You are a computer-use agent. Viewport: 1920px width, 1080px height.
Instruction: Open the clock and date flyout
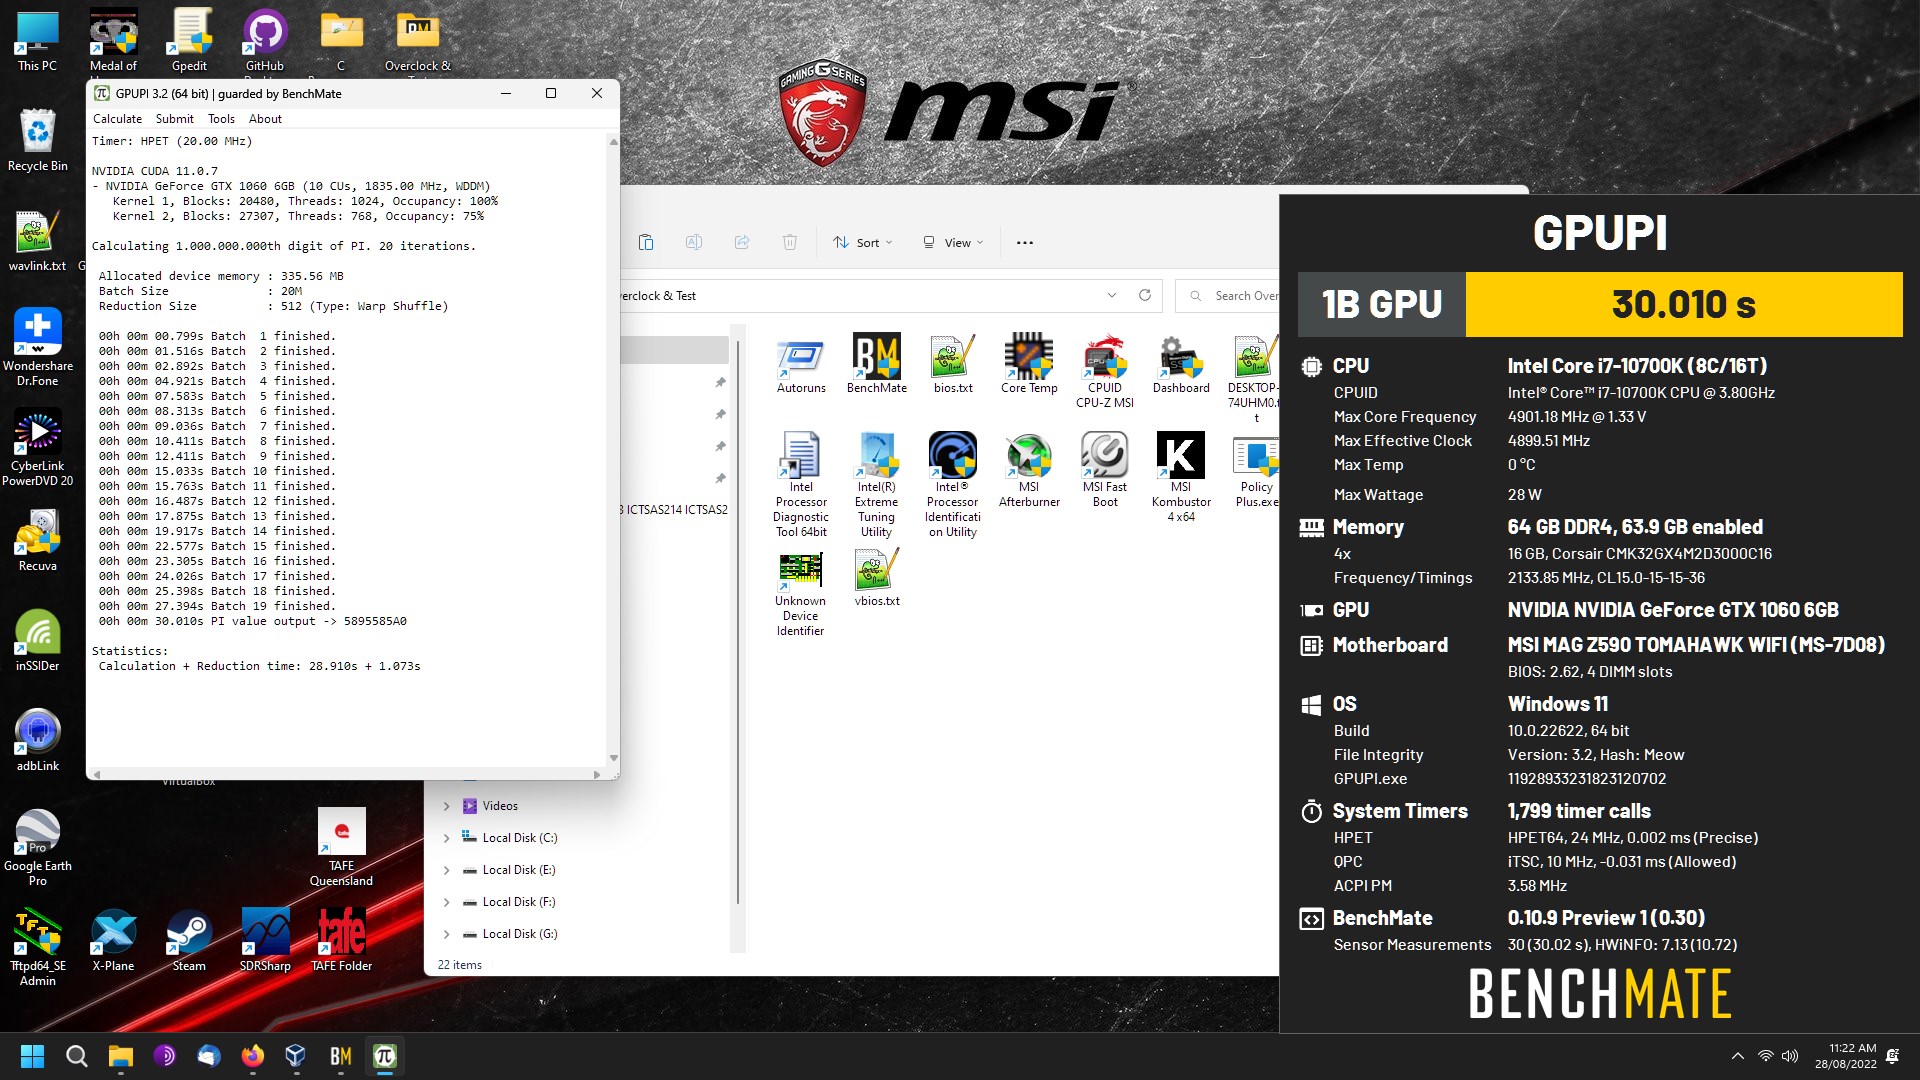tap(1845, 1056)
